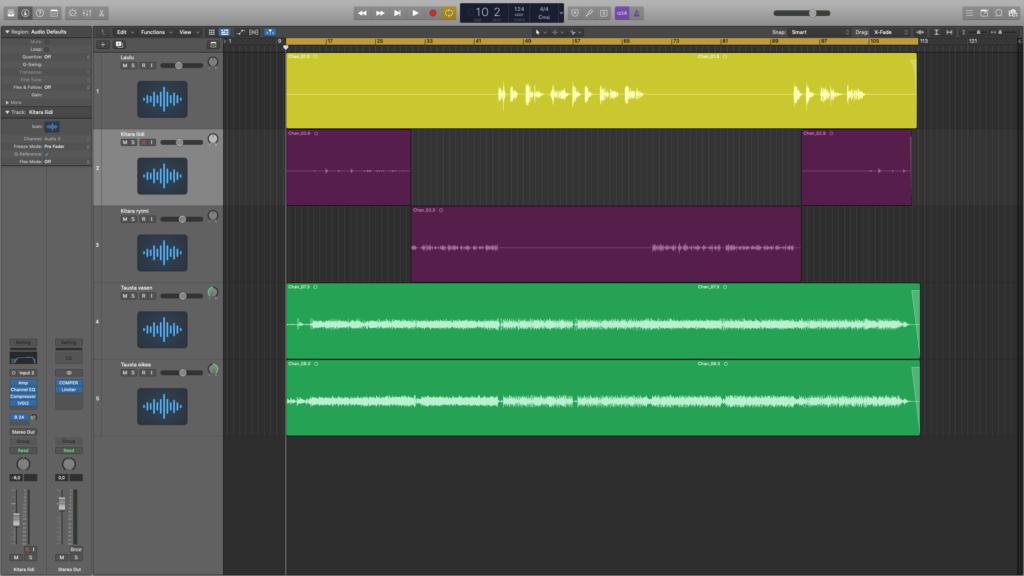Click the Read automation button on Kitara liidi strip

point(23,451)
